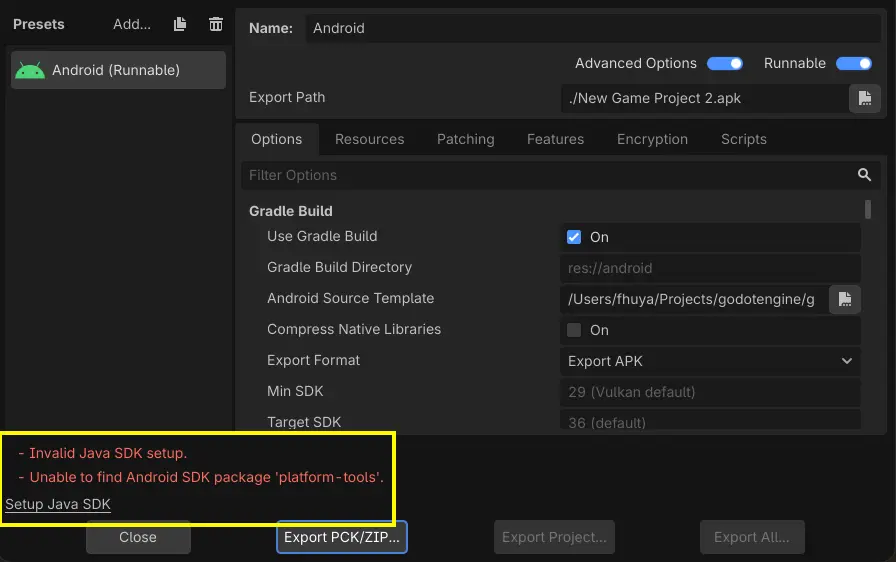Click the Use Gradle Build label
The width and height of the screenshot is (896, 562).
point(322,236)
